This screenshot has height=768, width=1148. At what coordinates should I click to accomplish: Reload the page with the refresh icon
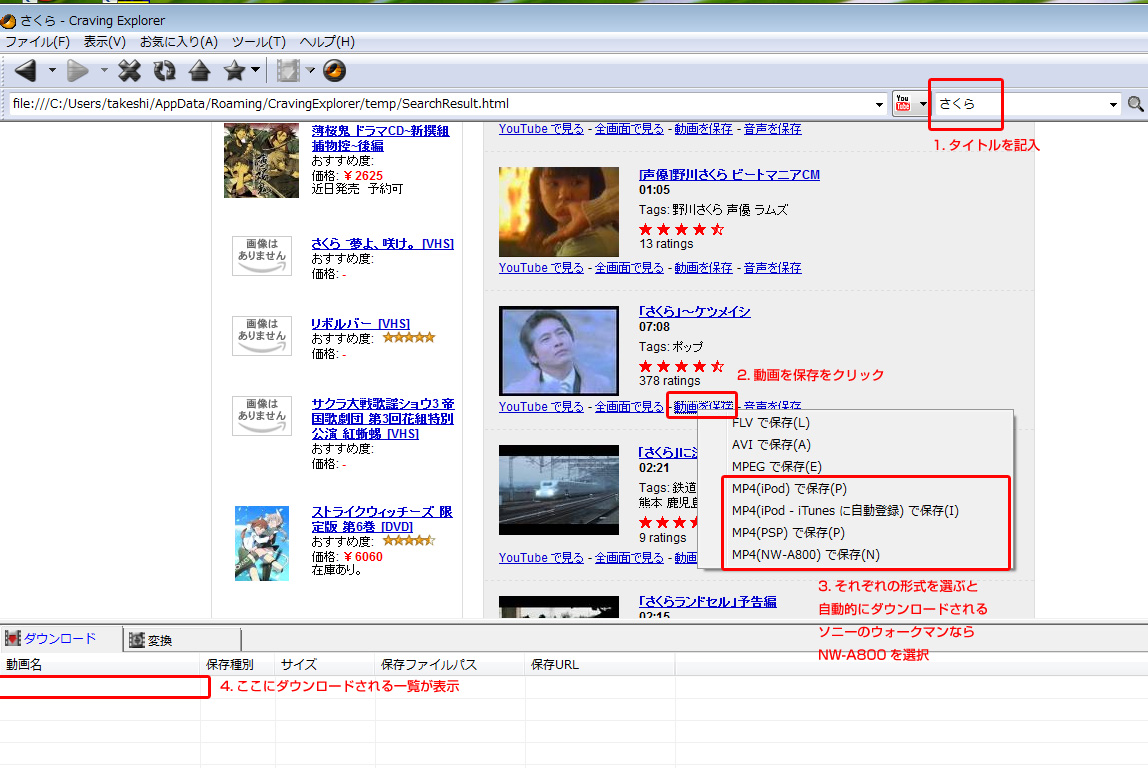coord(164,70)
